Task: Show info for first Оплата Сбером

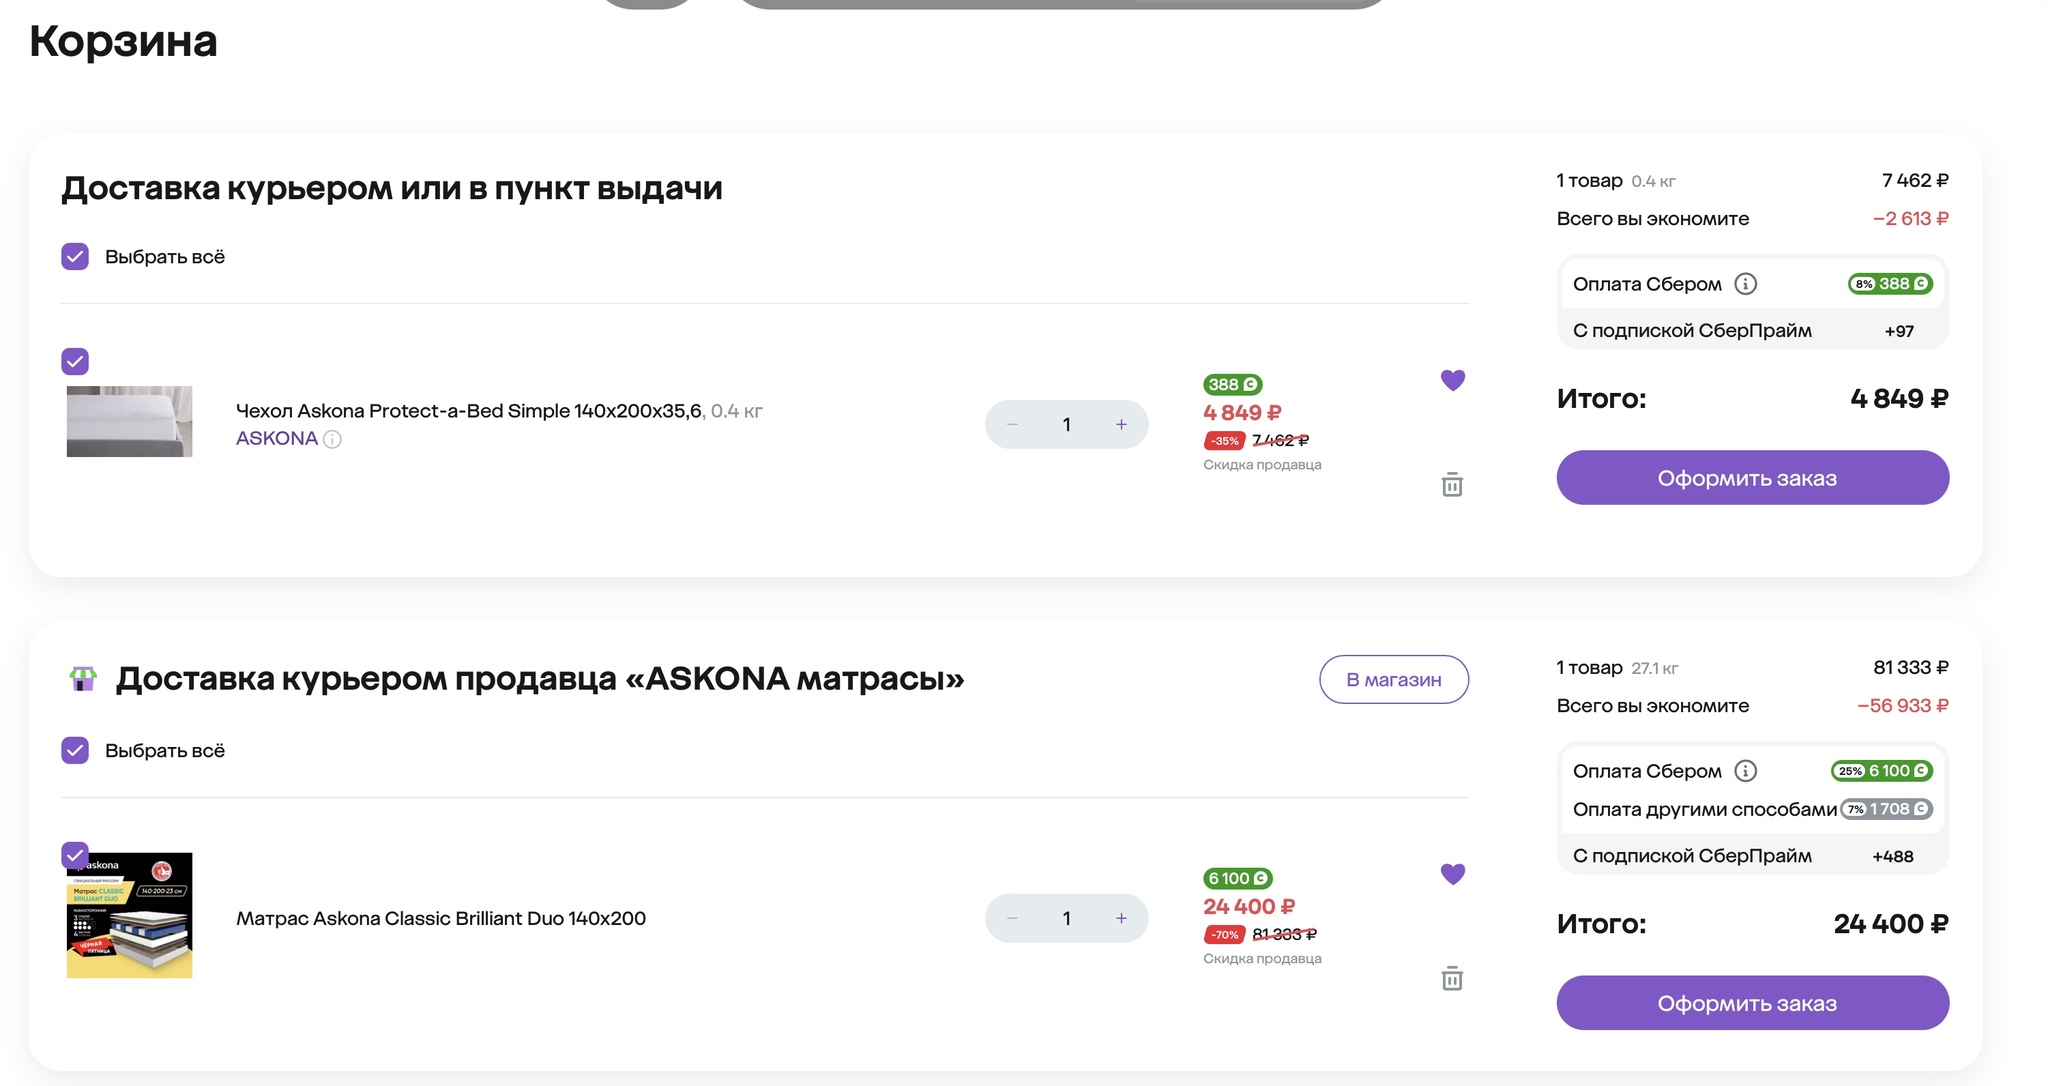Action: (x=1745, y=284)
